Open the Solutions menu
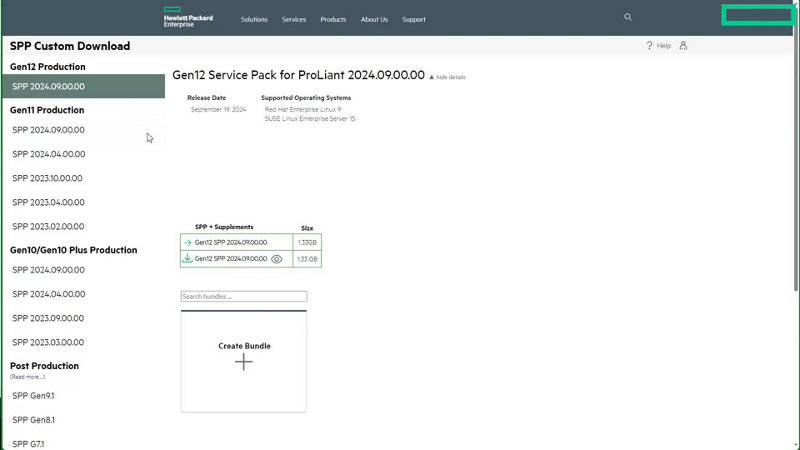 pos(254,19)
